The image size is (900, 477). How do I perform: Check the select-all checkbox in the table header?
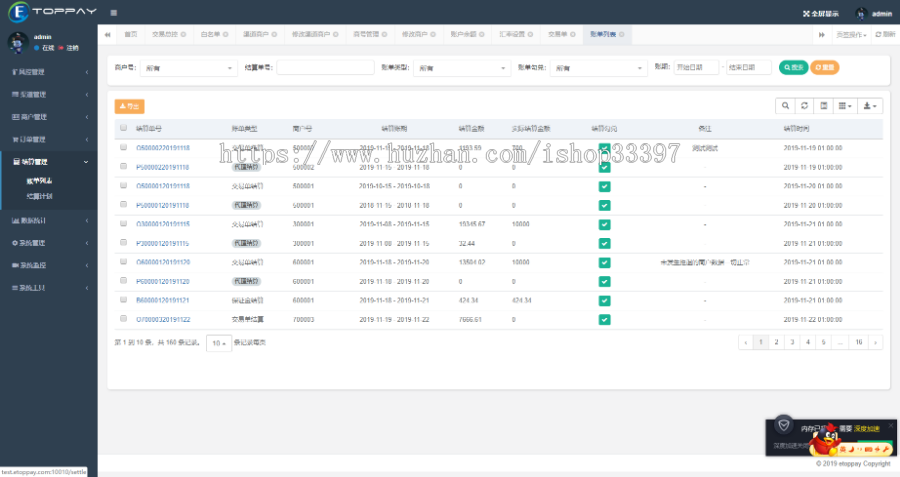123,128
